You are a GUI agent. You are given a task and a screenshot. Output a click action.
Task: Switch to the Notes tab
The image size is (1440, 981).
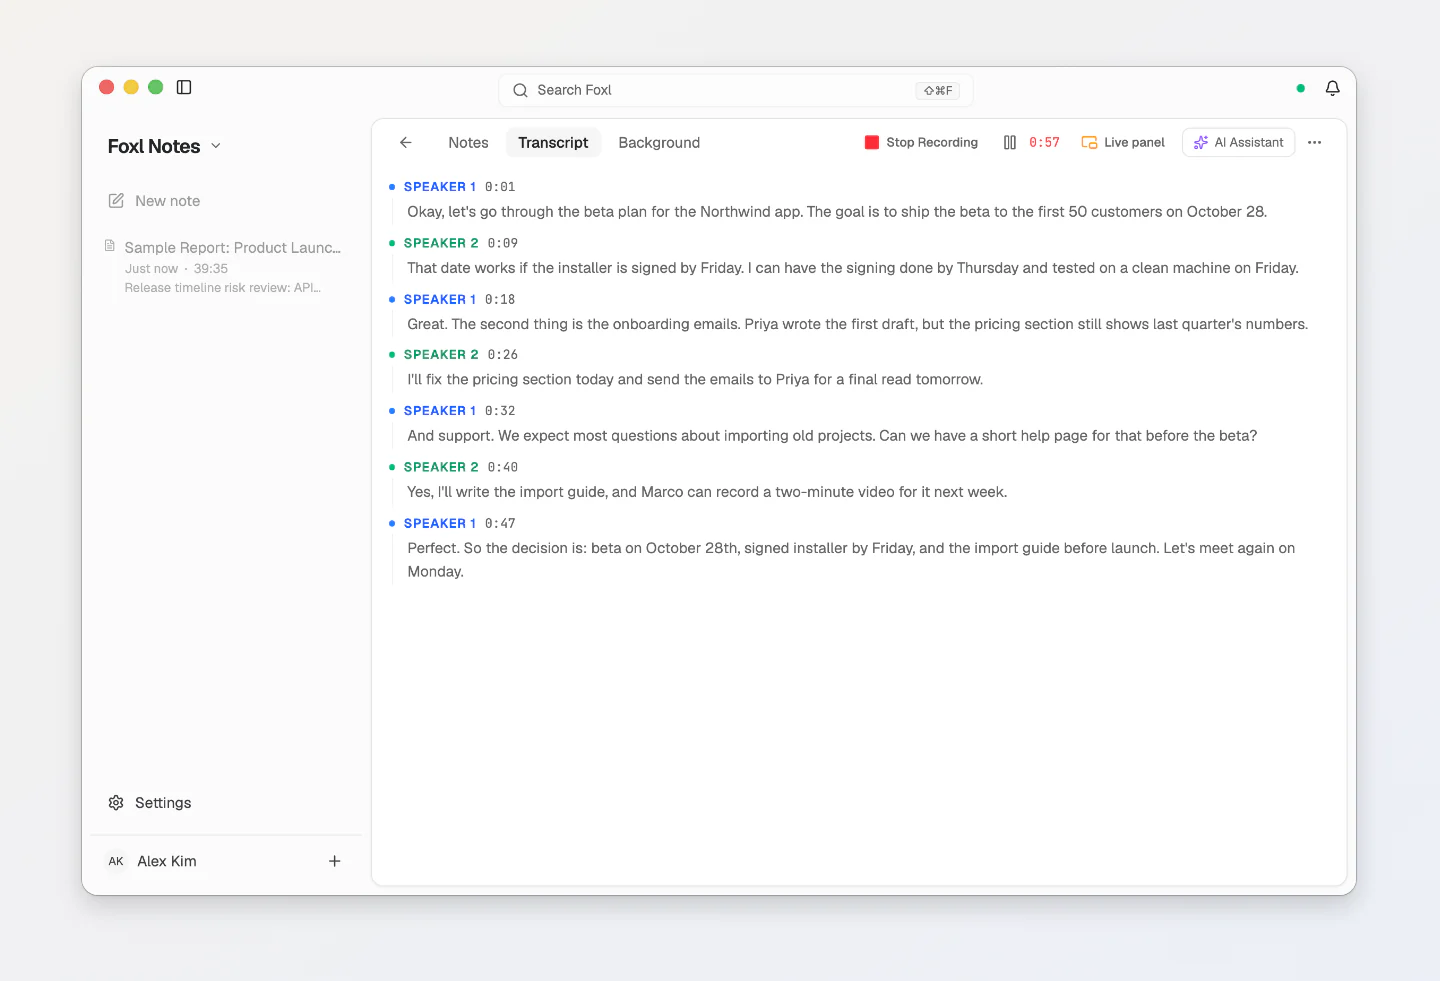468,142
